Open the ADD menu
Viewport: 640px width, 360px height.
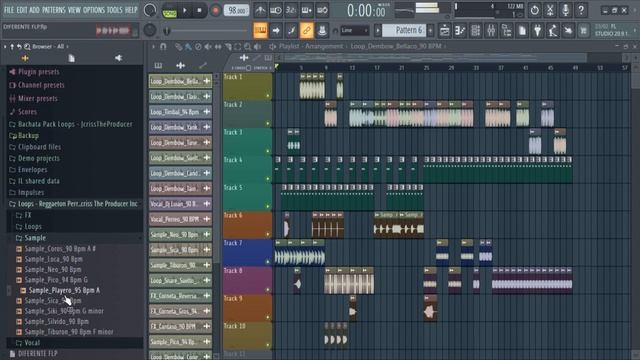coord(34,10)
